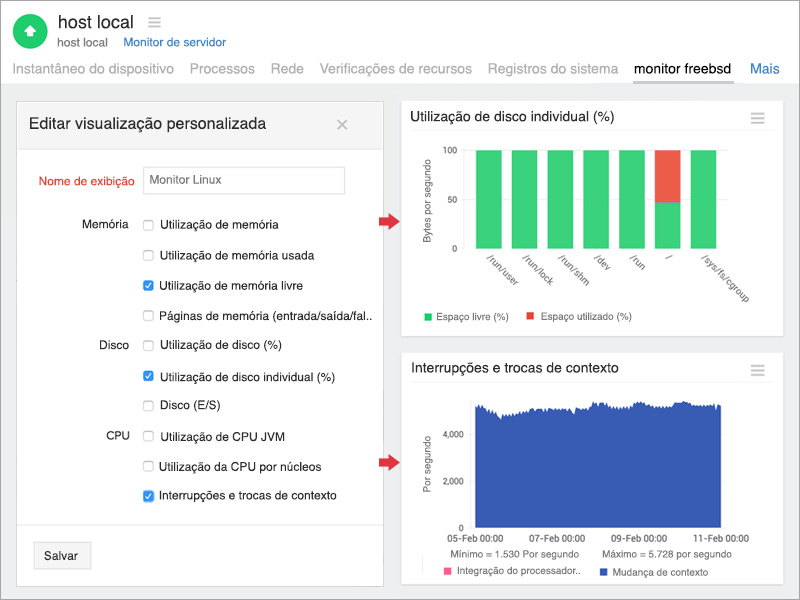Uncheck Utilização de memória livre

pos(148,286)
